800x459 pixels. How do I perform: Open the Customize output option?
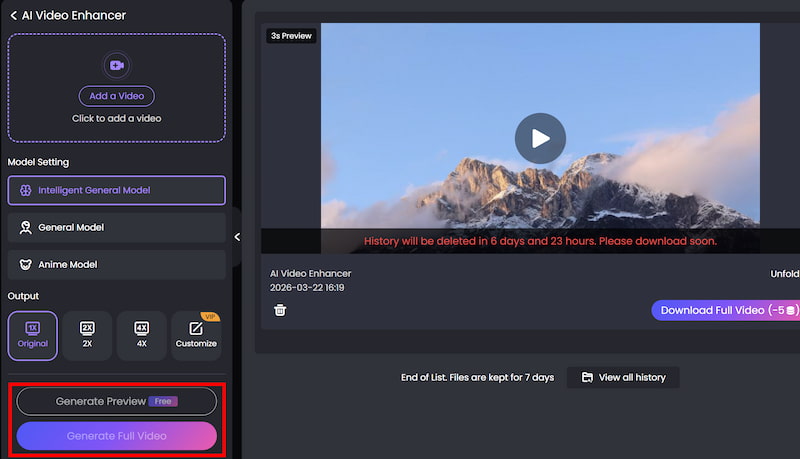[x=196, y=335]
